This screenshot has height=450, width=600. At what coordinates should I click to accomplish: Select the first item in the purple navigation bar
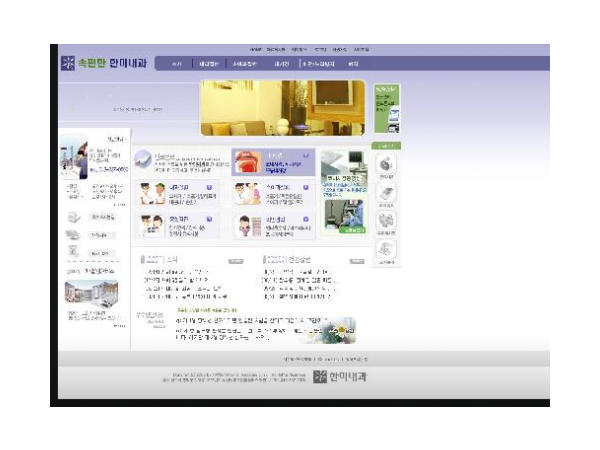pos(177,64)
